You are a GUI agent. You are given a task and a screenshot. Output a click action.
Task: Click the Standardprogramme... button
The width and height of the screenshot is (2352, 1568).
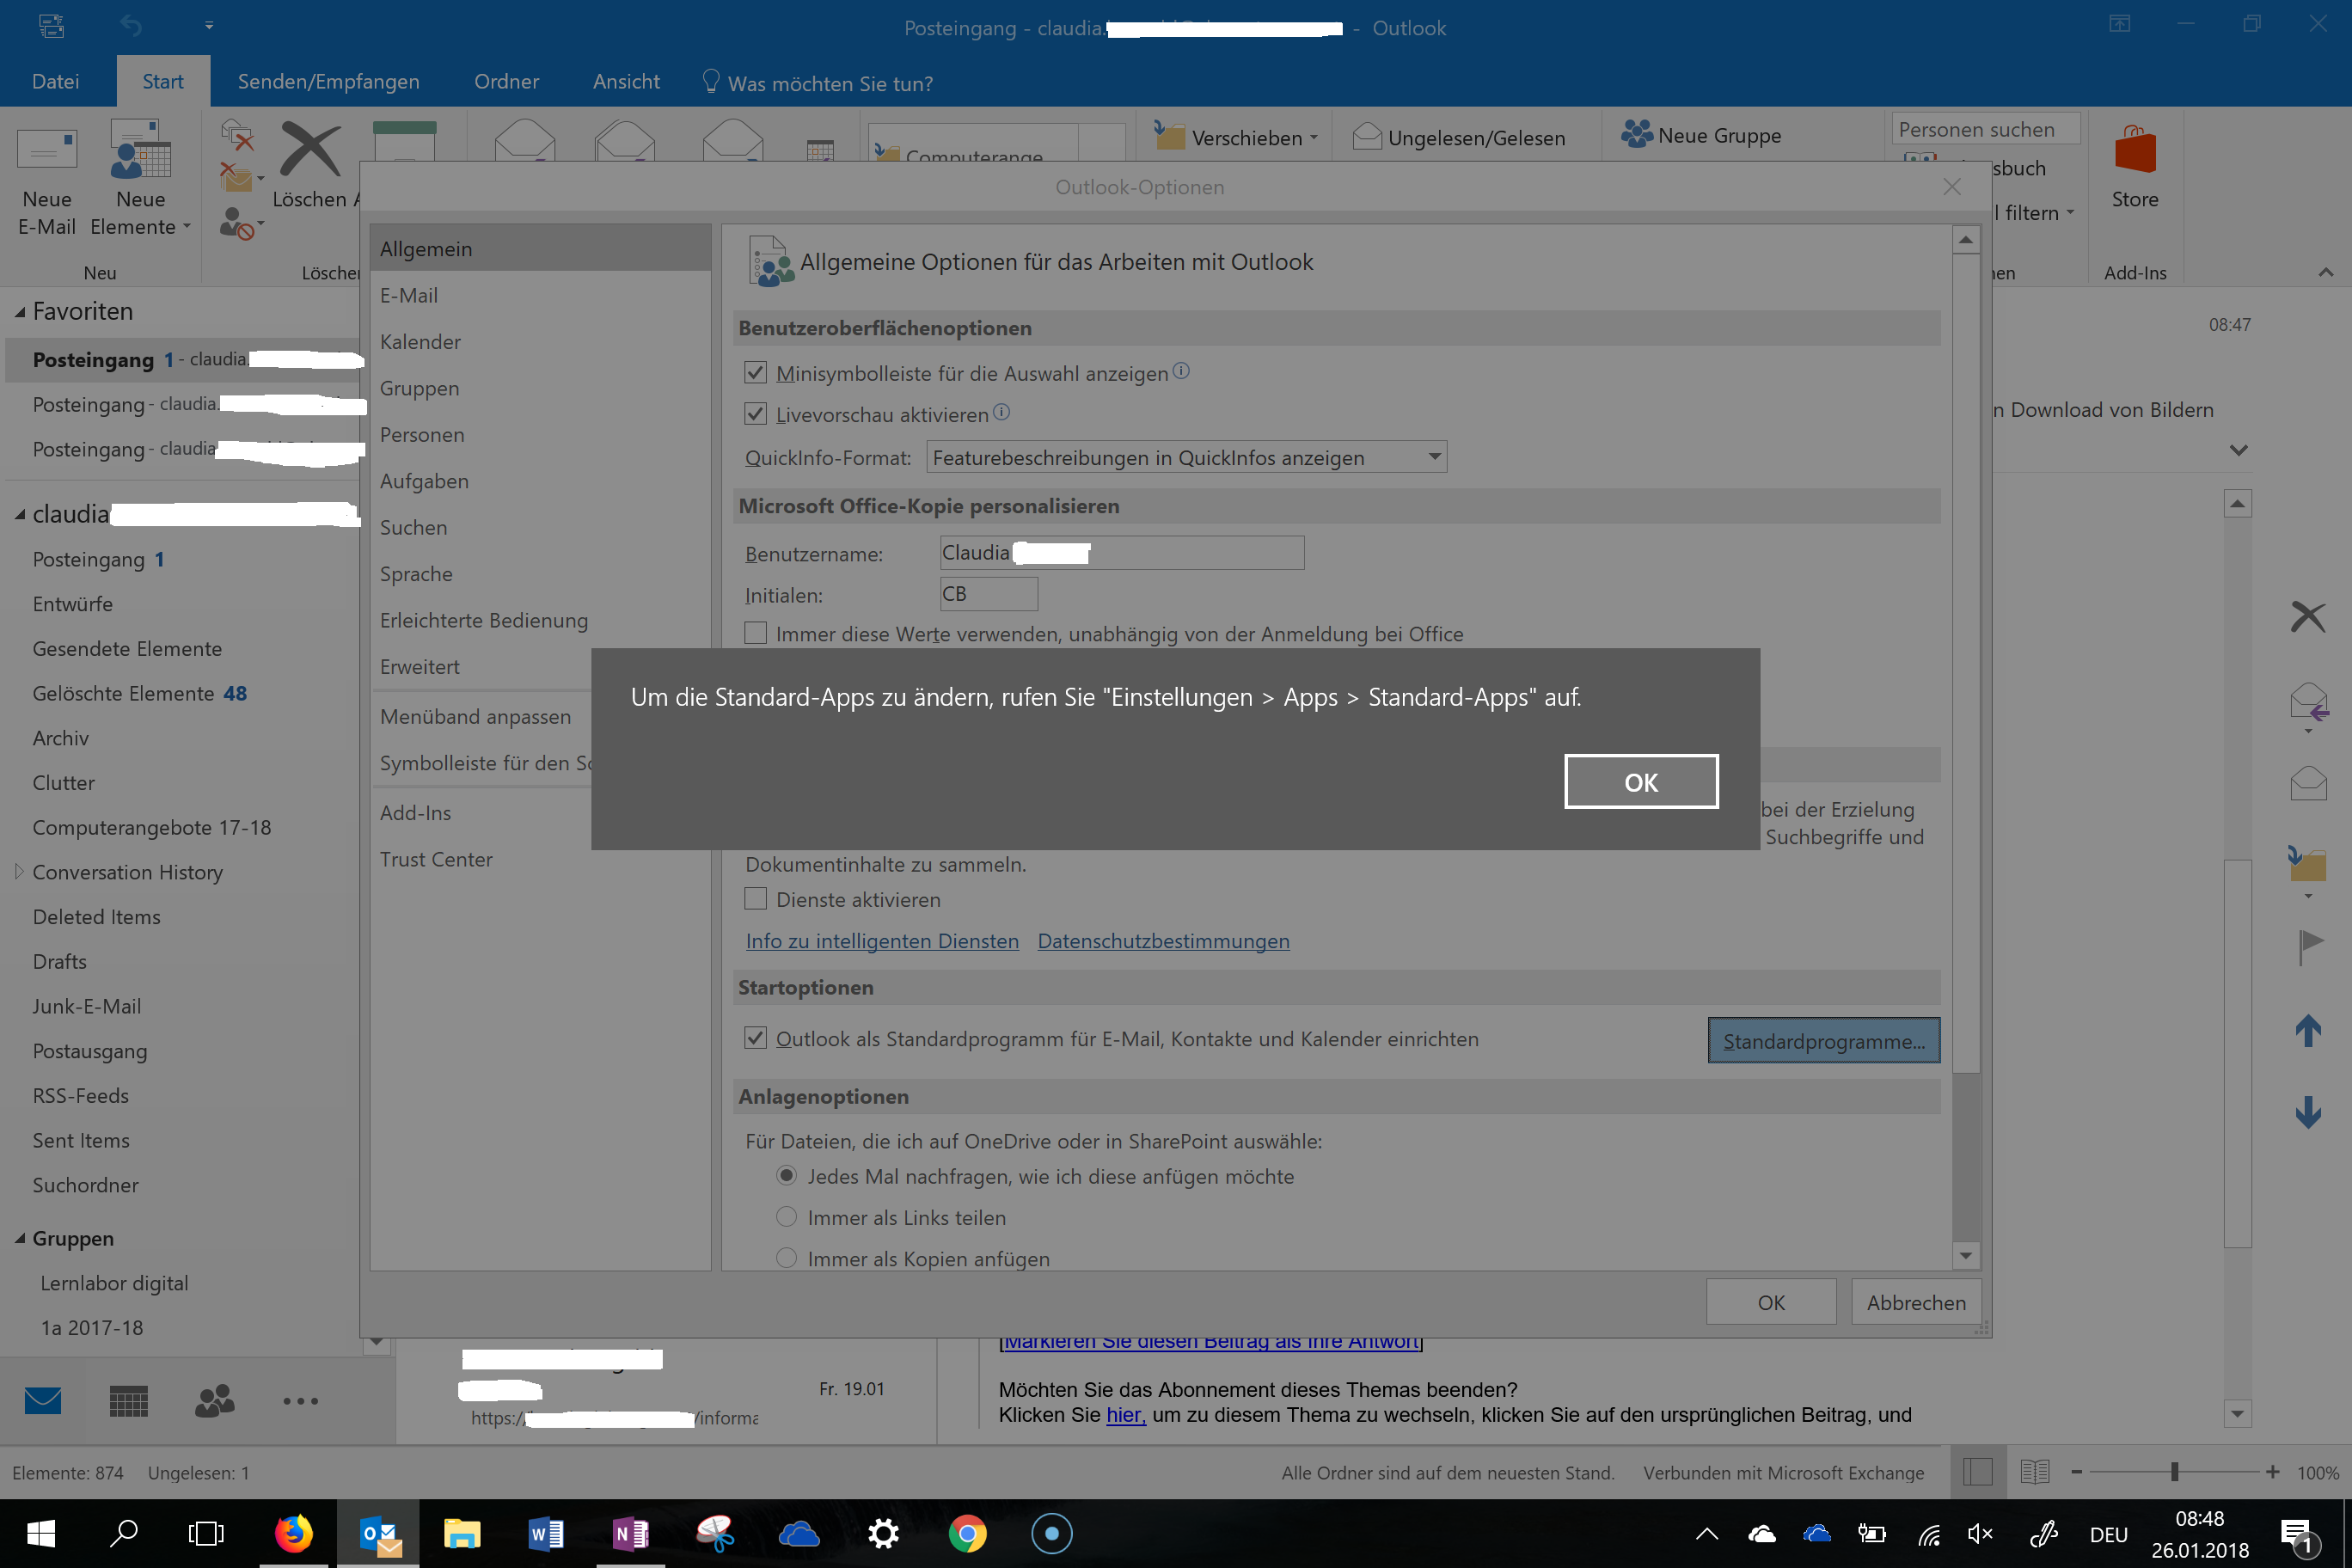point(1823,1040)
